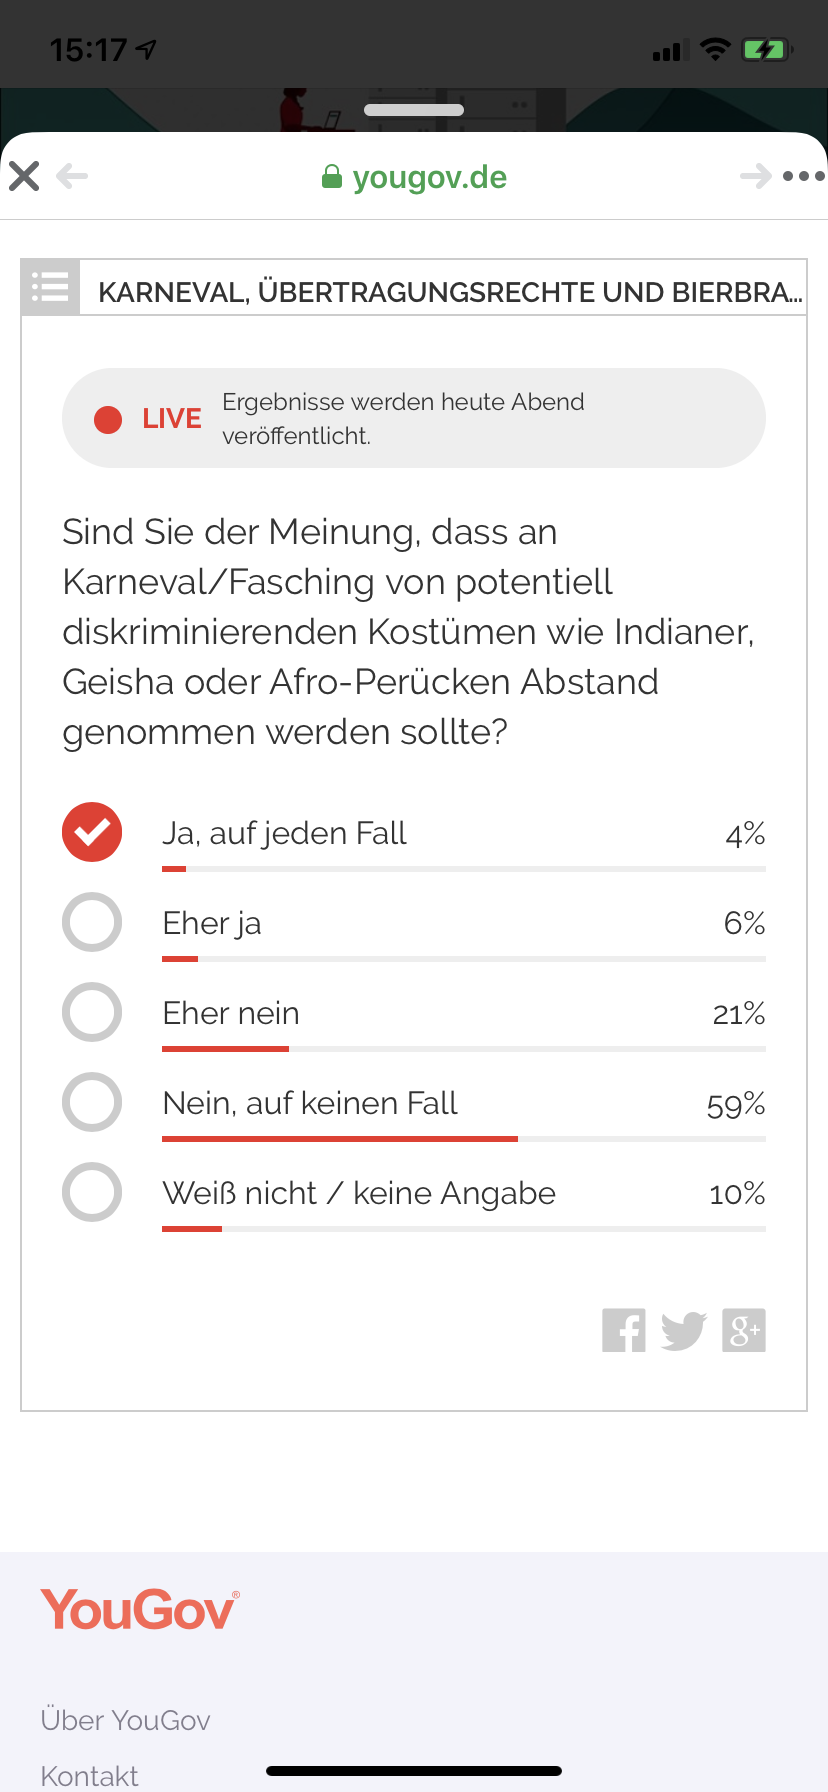Tap the green lock security icon
The width and height of the screenshot is (828, 1792).
tap(332, 177)
